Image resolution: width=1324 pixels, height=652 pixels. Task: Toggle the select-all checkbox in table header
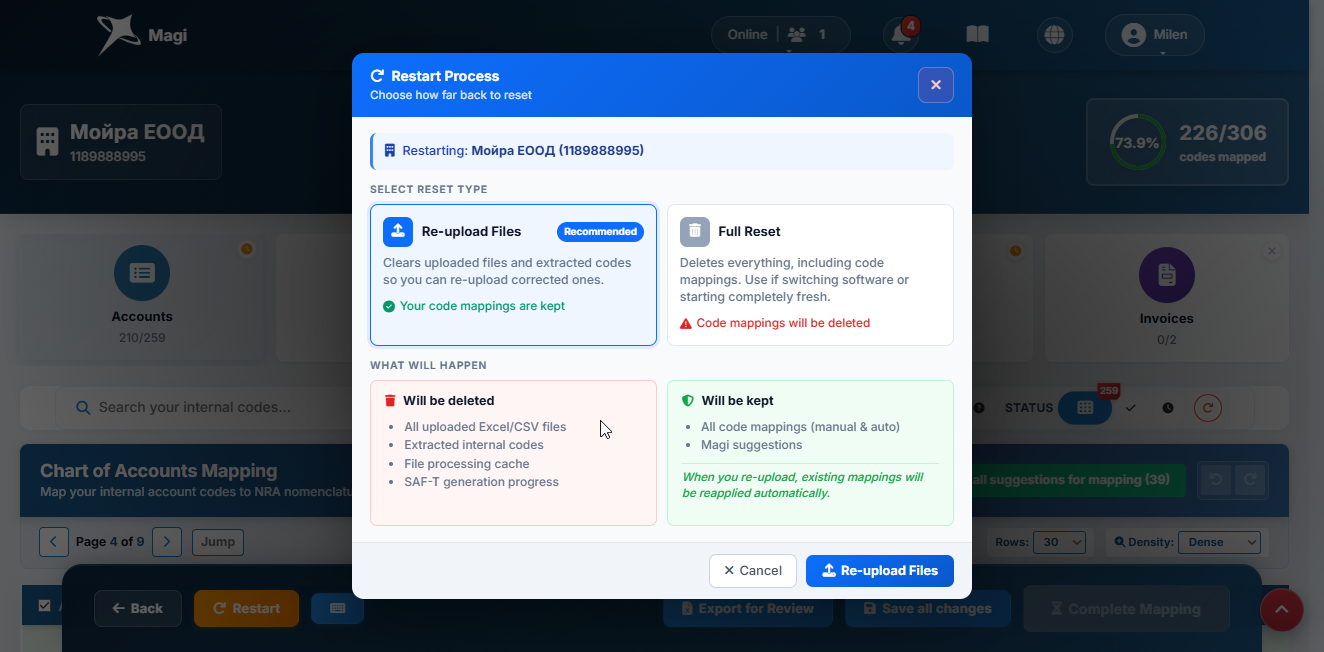pos(44,605)
